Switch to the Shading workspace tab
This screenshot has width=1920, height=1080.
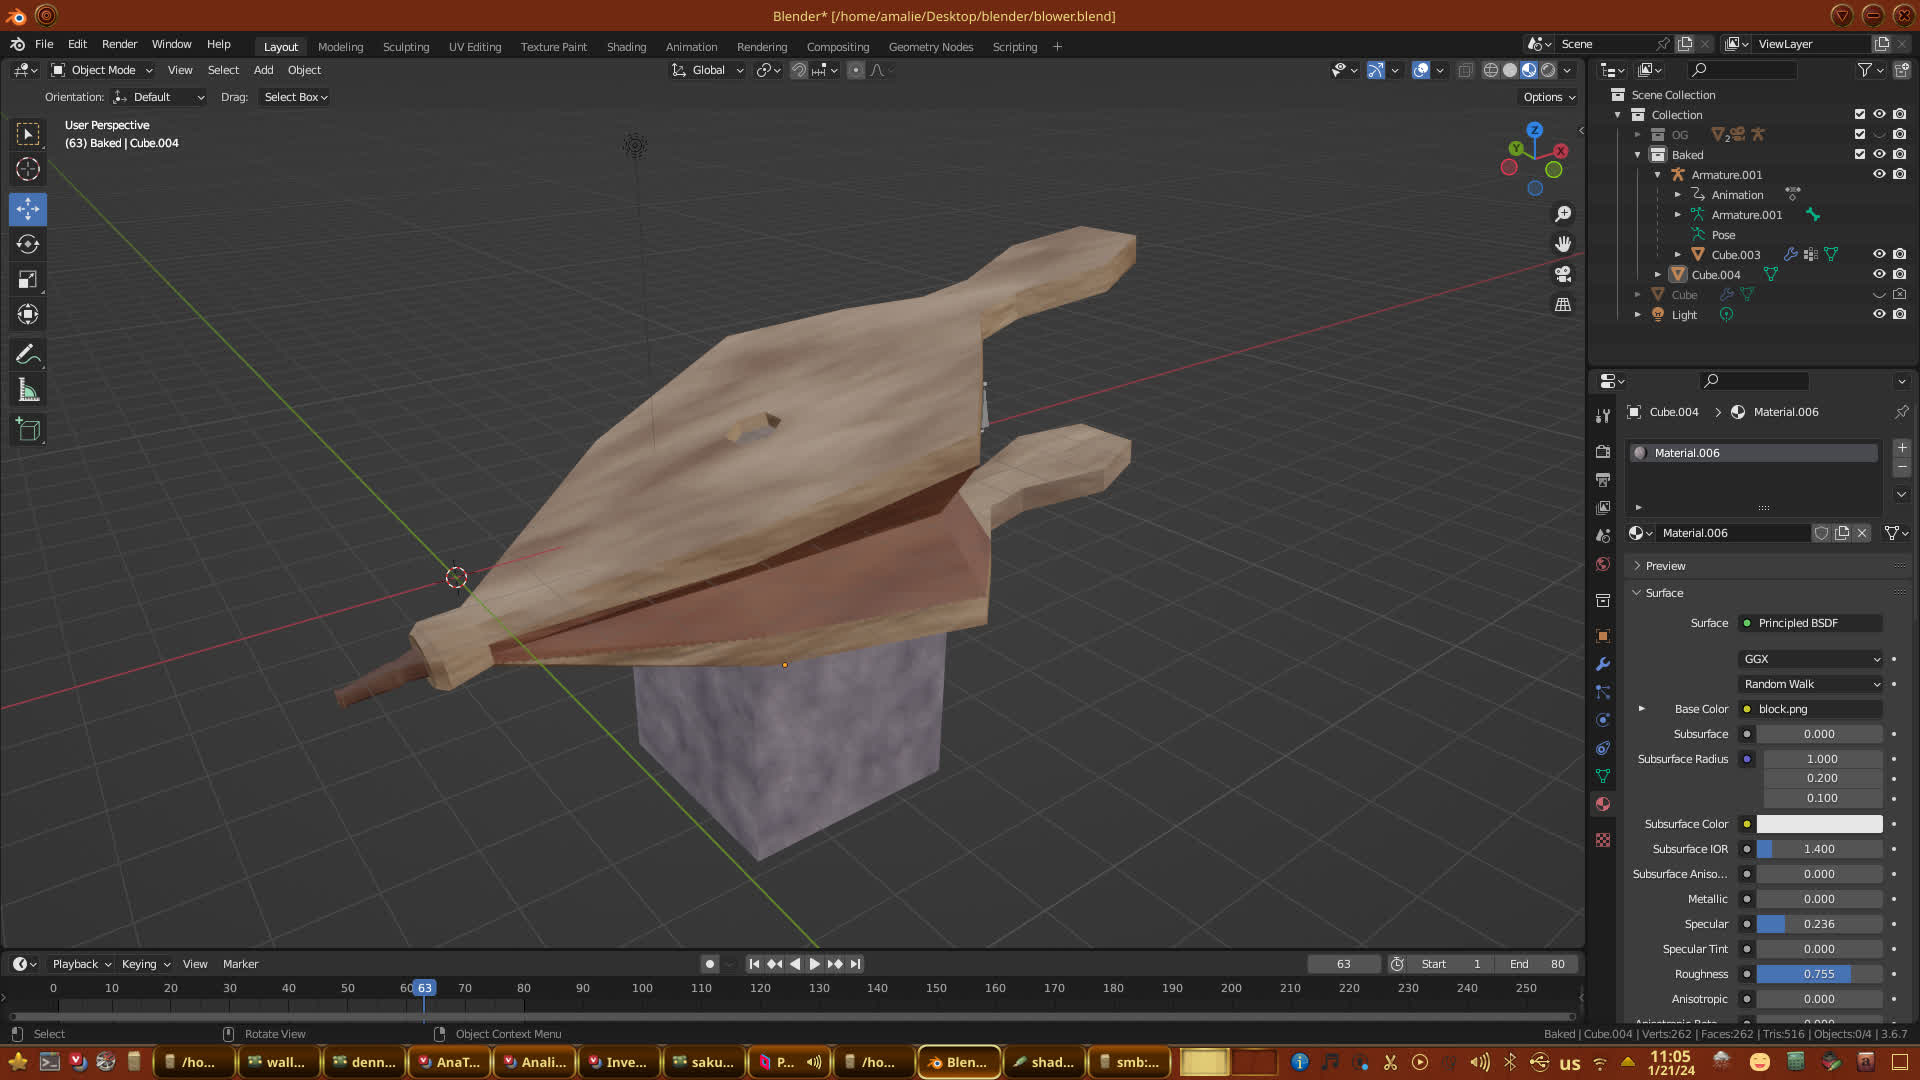626,47
